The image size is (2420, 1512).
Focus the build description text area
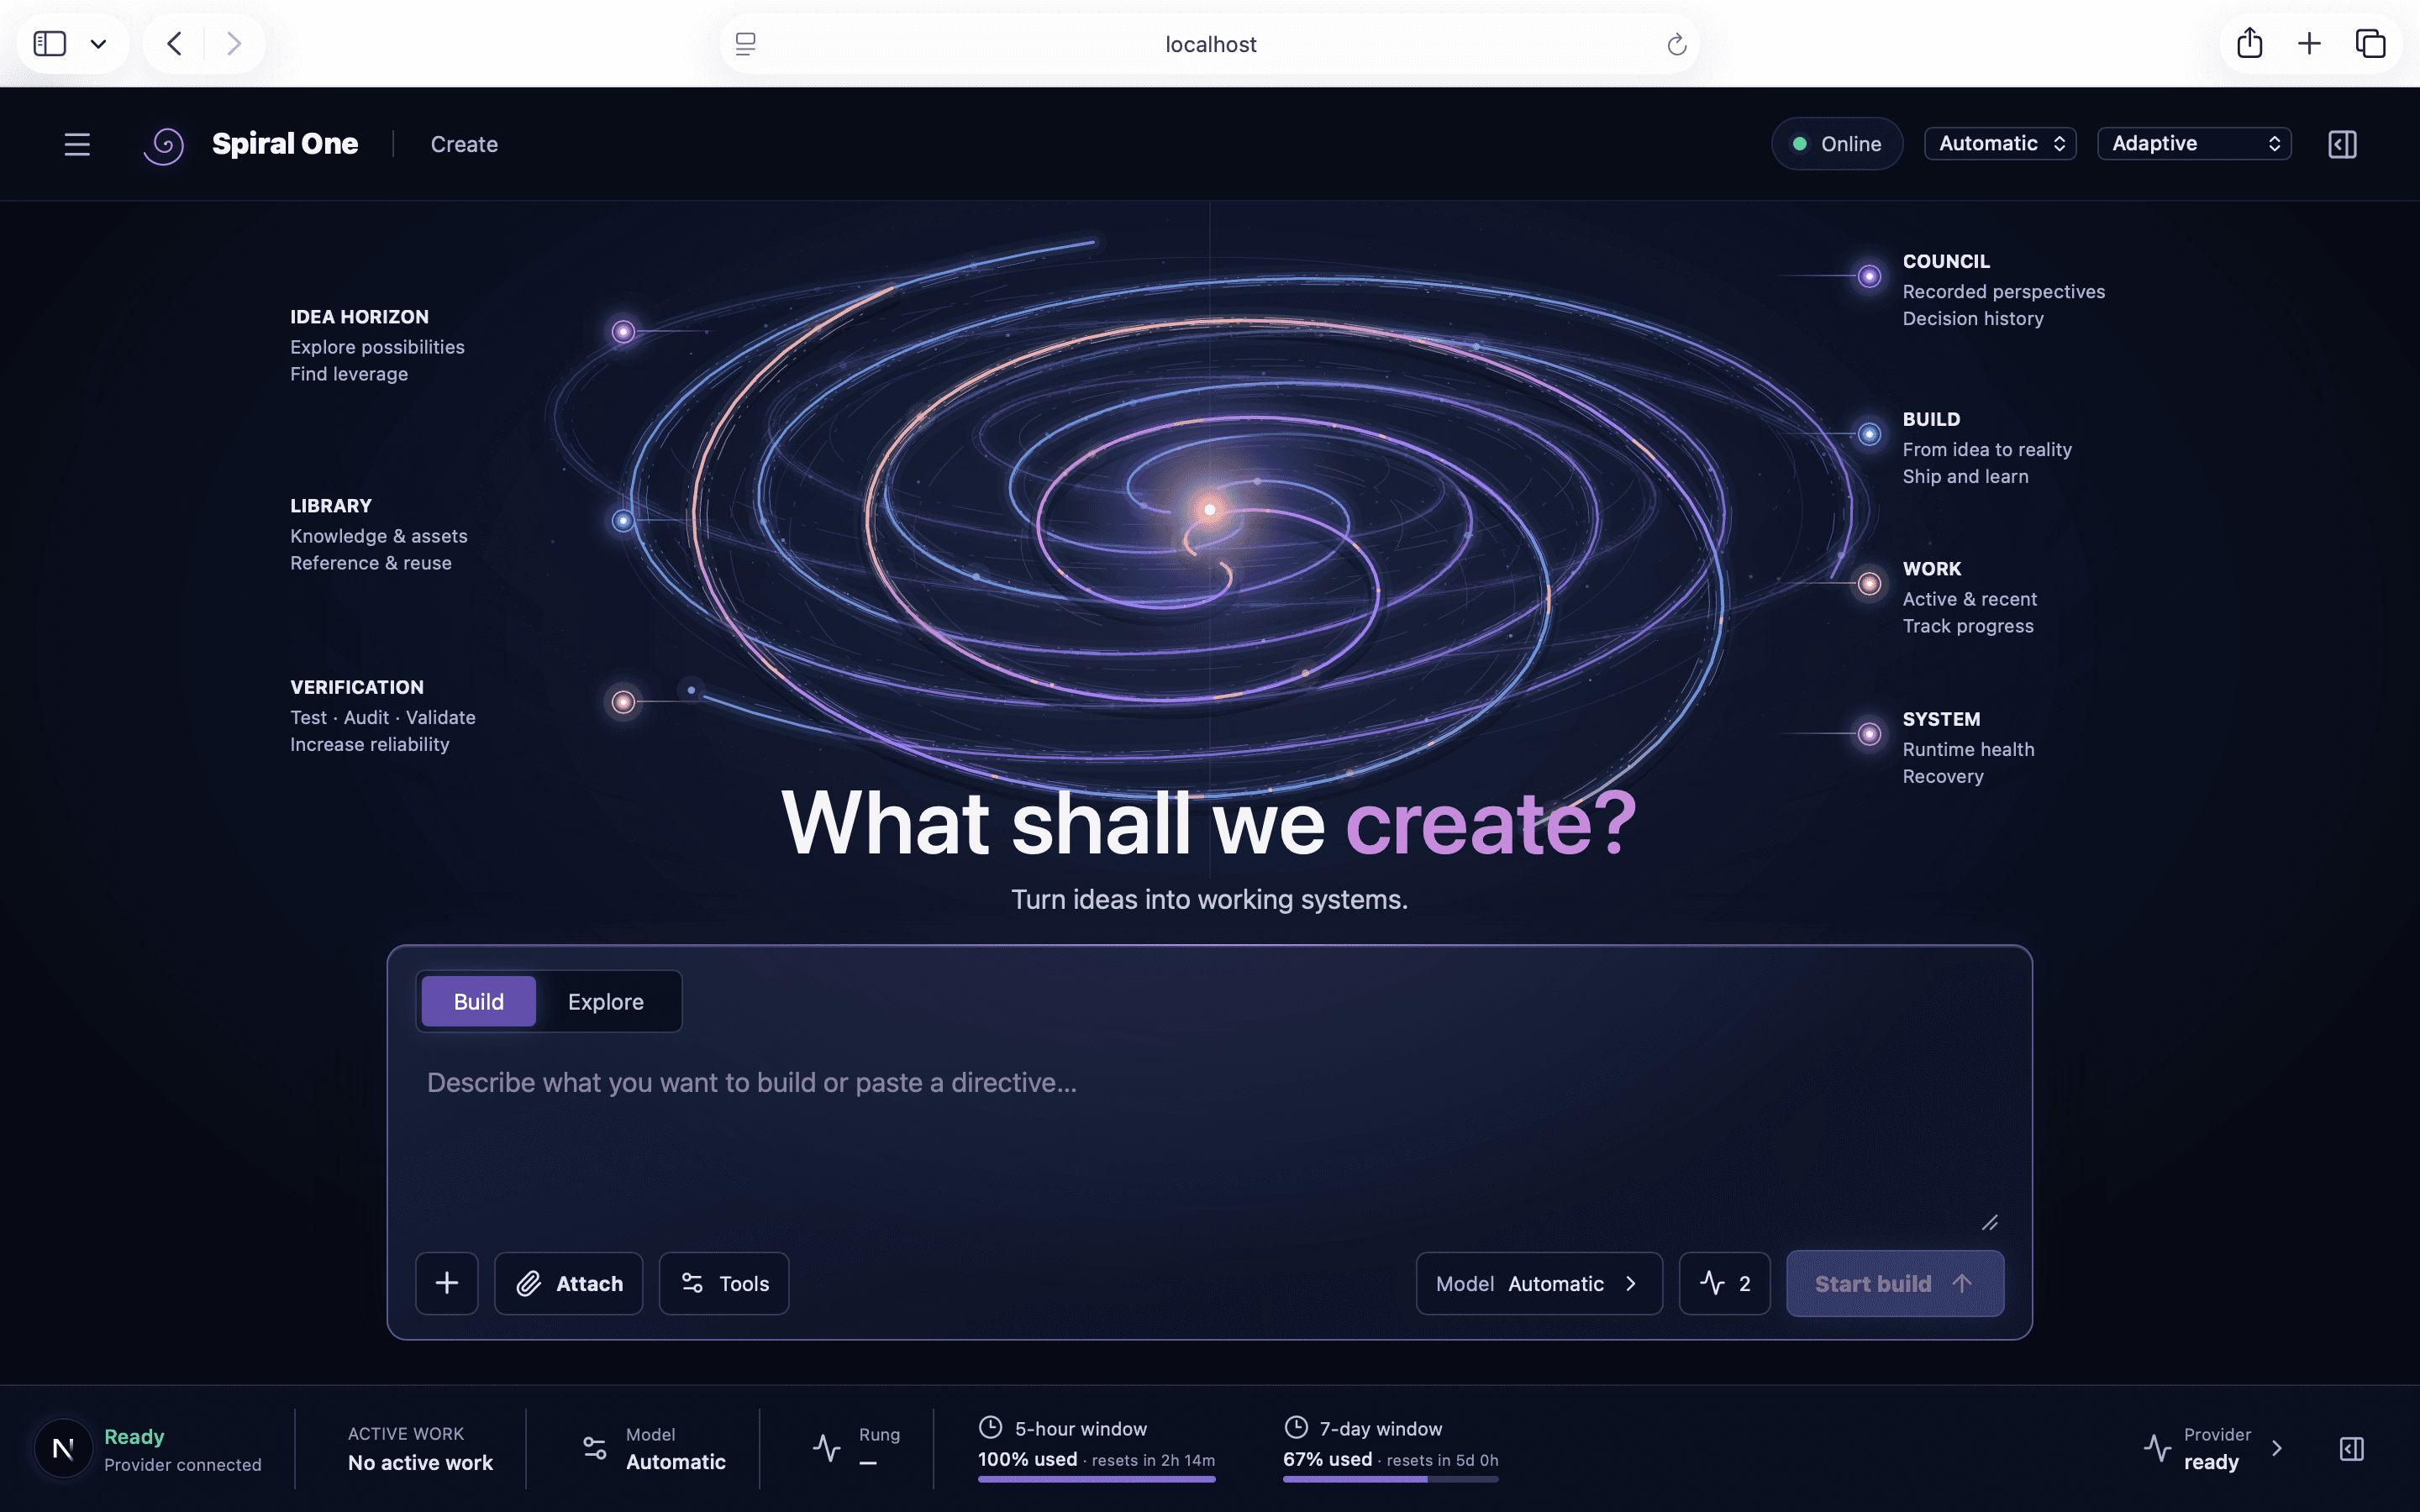tap(1209, 1140)
